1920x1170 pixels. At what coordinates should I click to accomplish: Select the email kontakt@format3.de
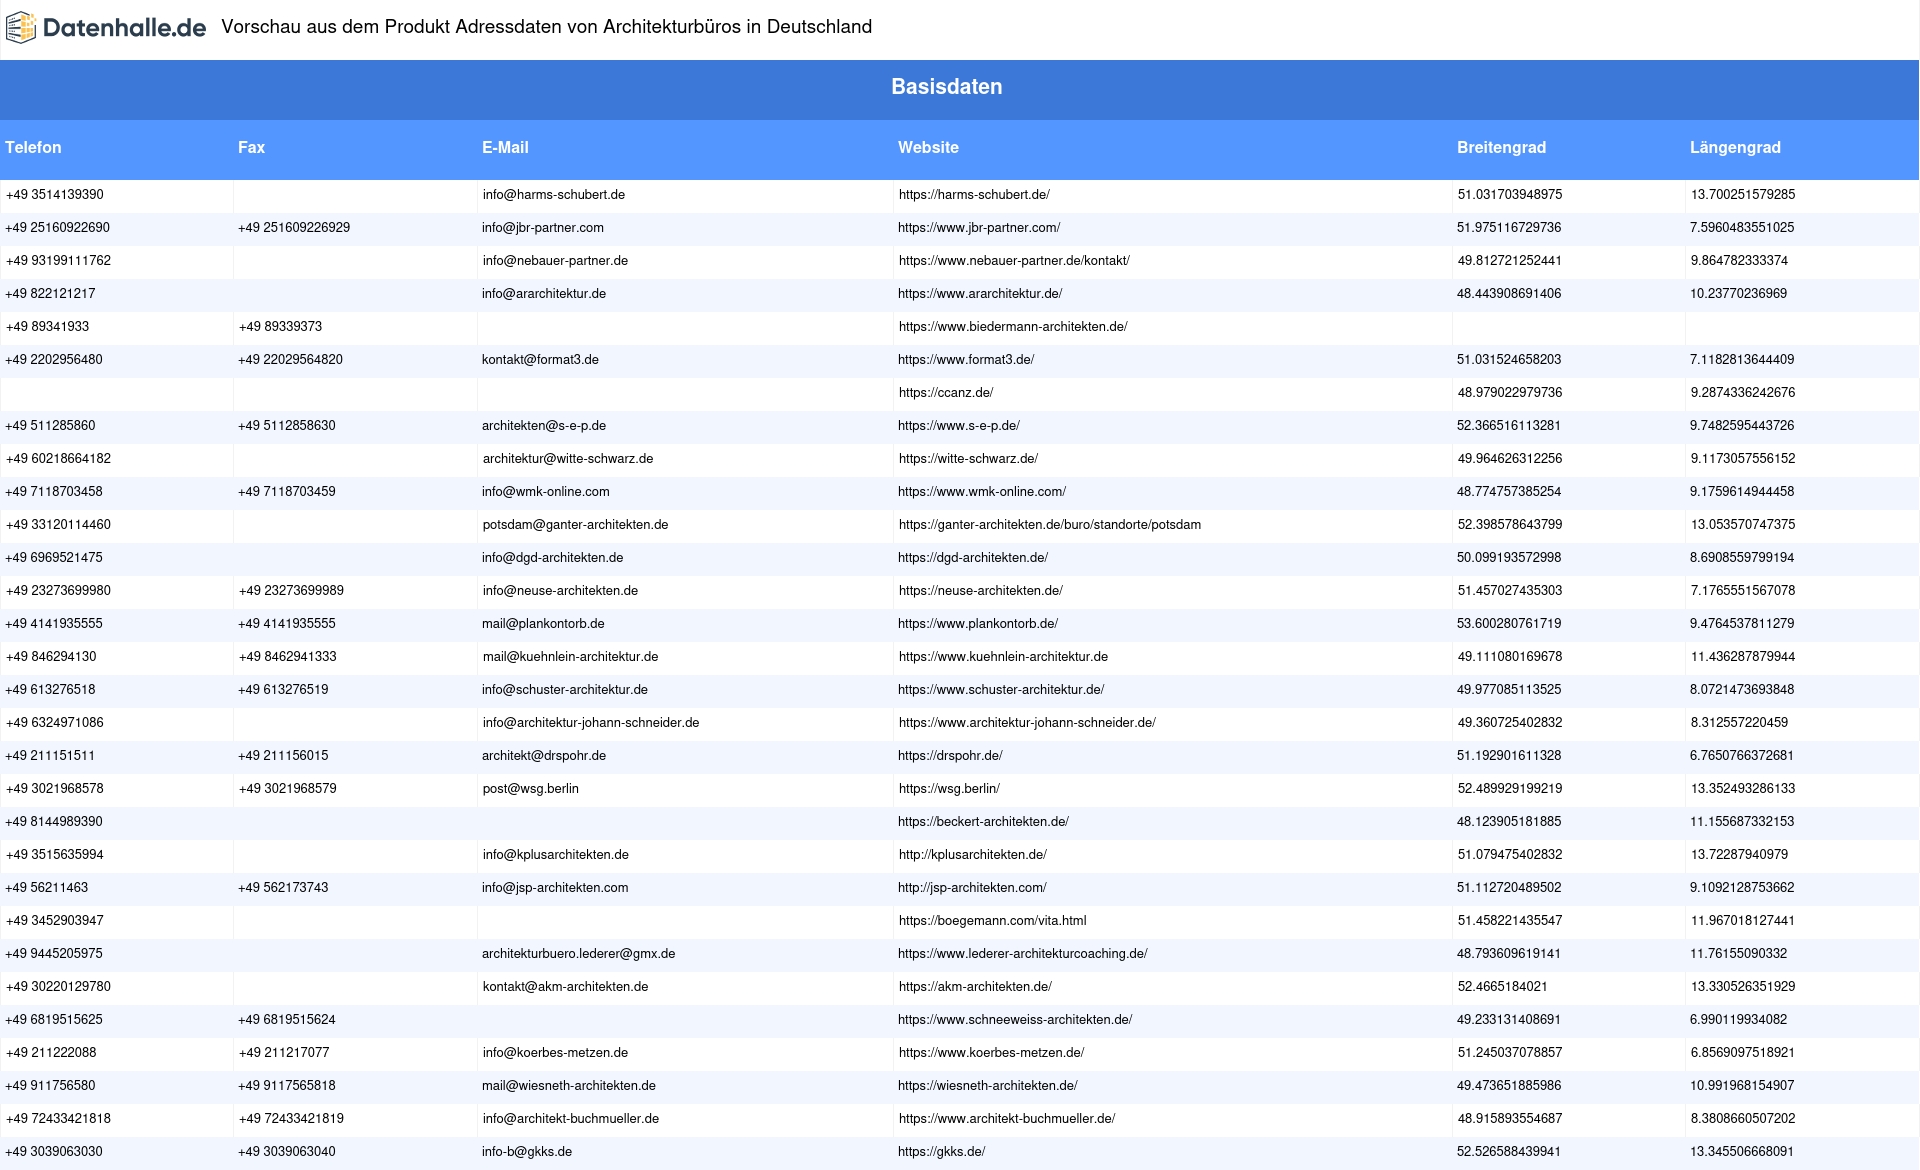pyautogui.click(x=540, y=360)
